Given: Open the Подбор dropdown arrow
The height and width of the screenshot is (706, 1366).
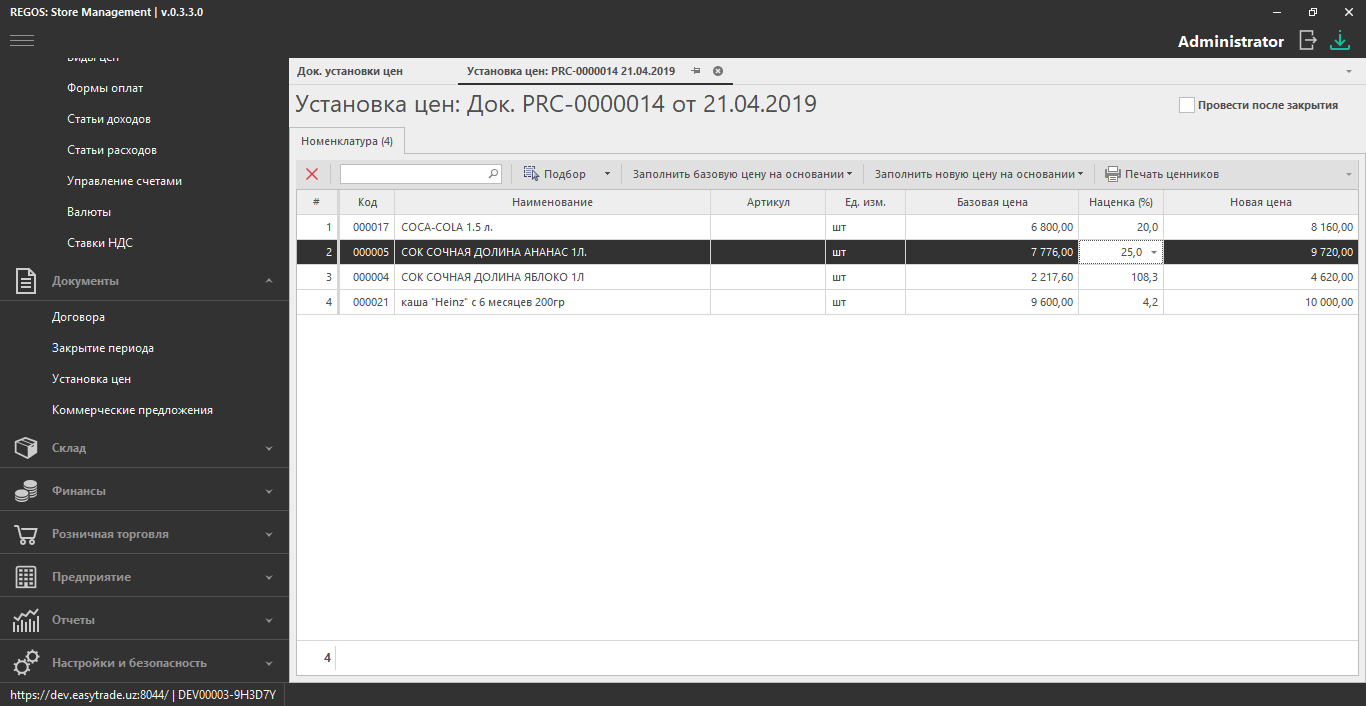Looking at the screenshot, I should coord(606,174).
